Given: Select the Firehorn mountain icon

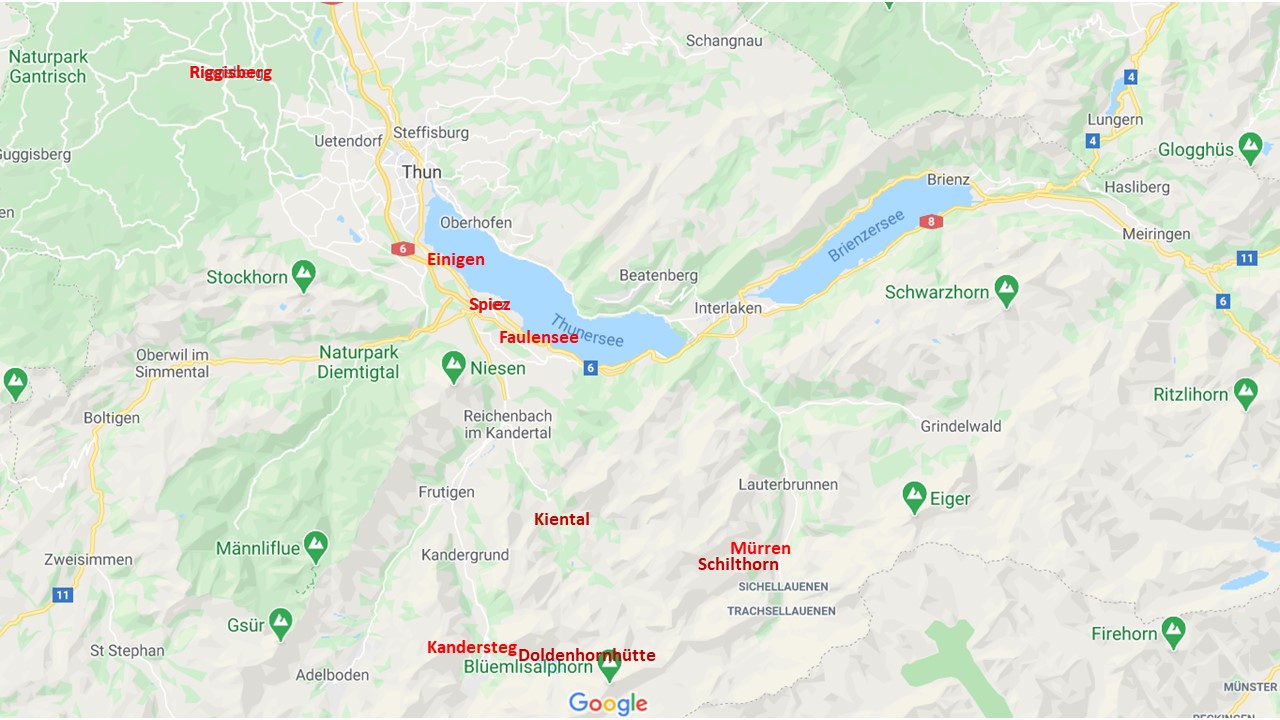Looking at the screenshot, I should [1174, 632].
